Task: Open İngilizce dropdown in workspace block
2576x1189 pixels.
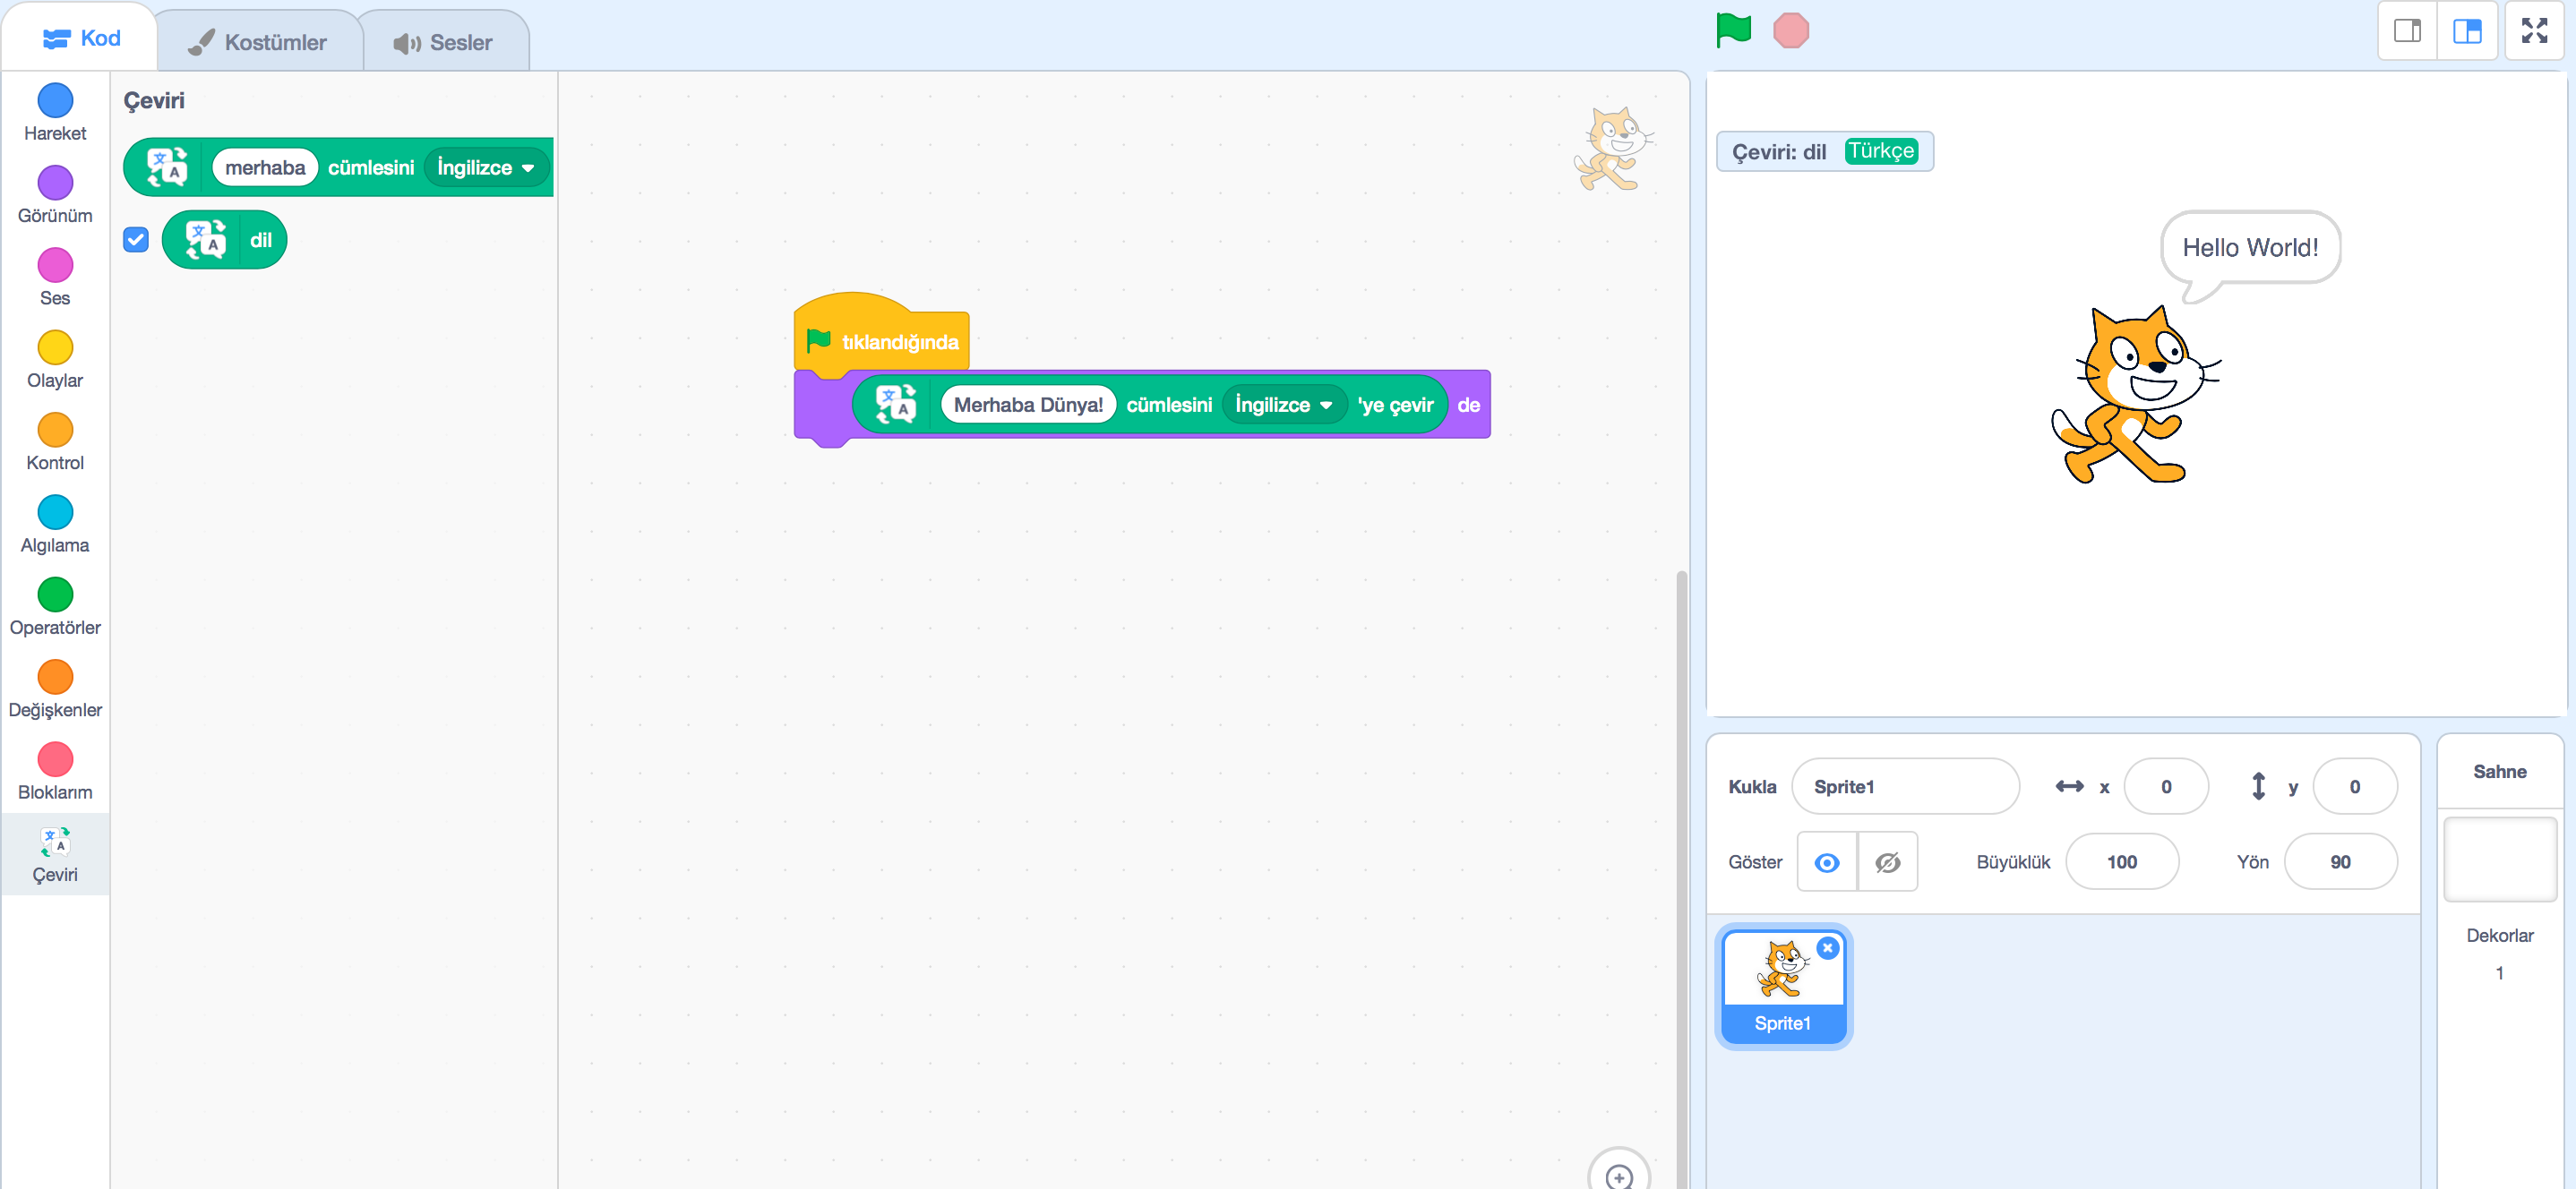Action: 1284,405
